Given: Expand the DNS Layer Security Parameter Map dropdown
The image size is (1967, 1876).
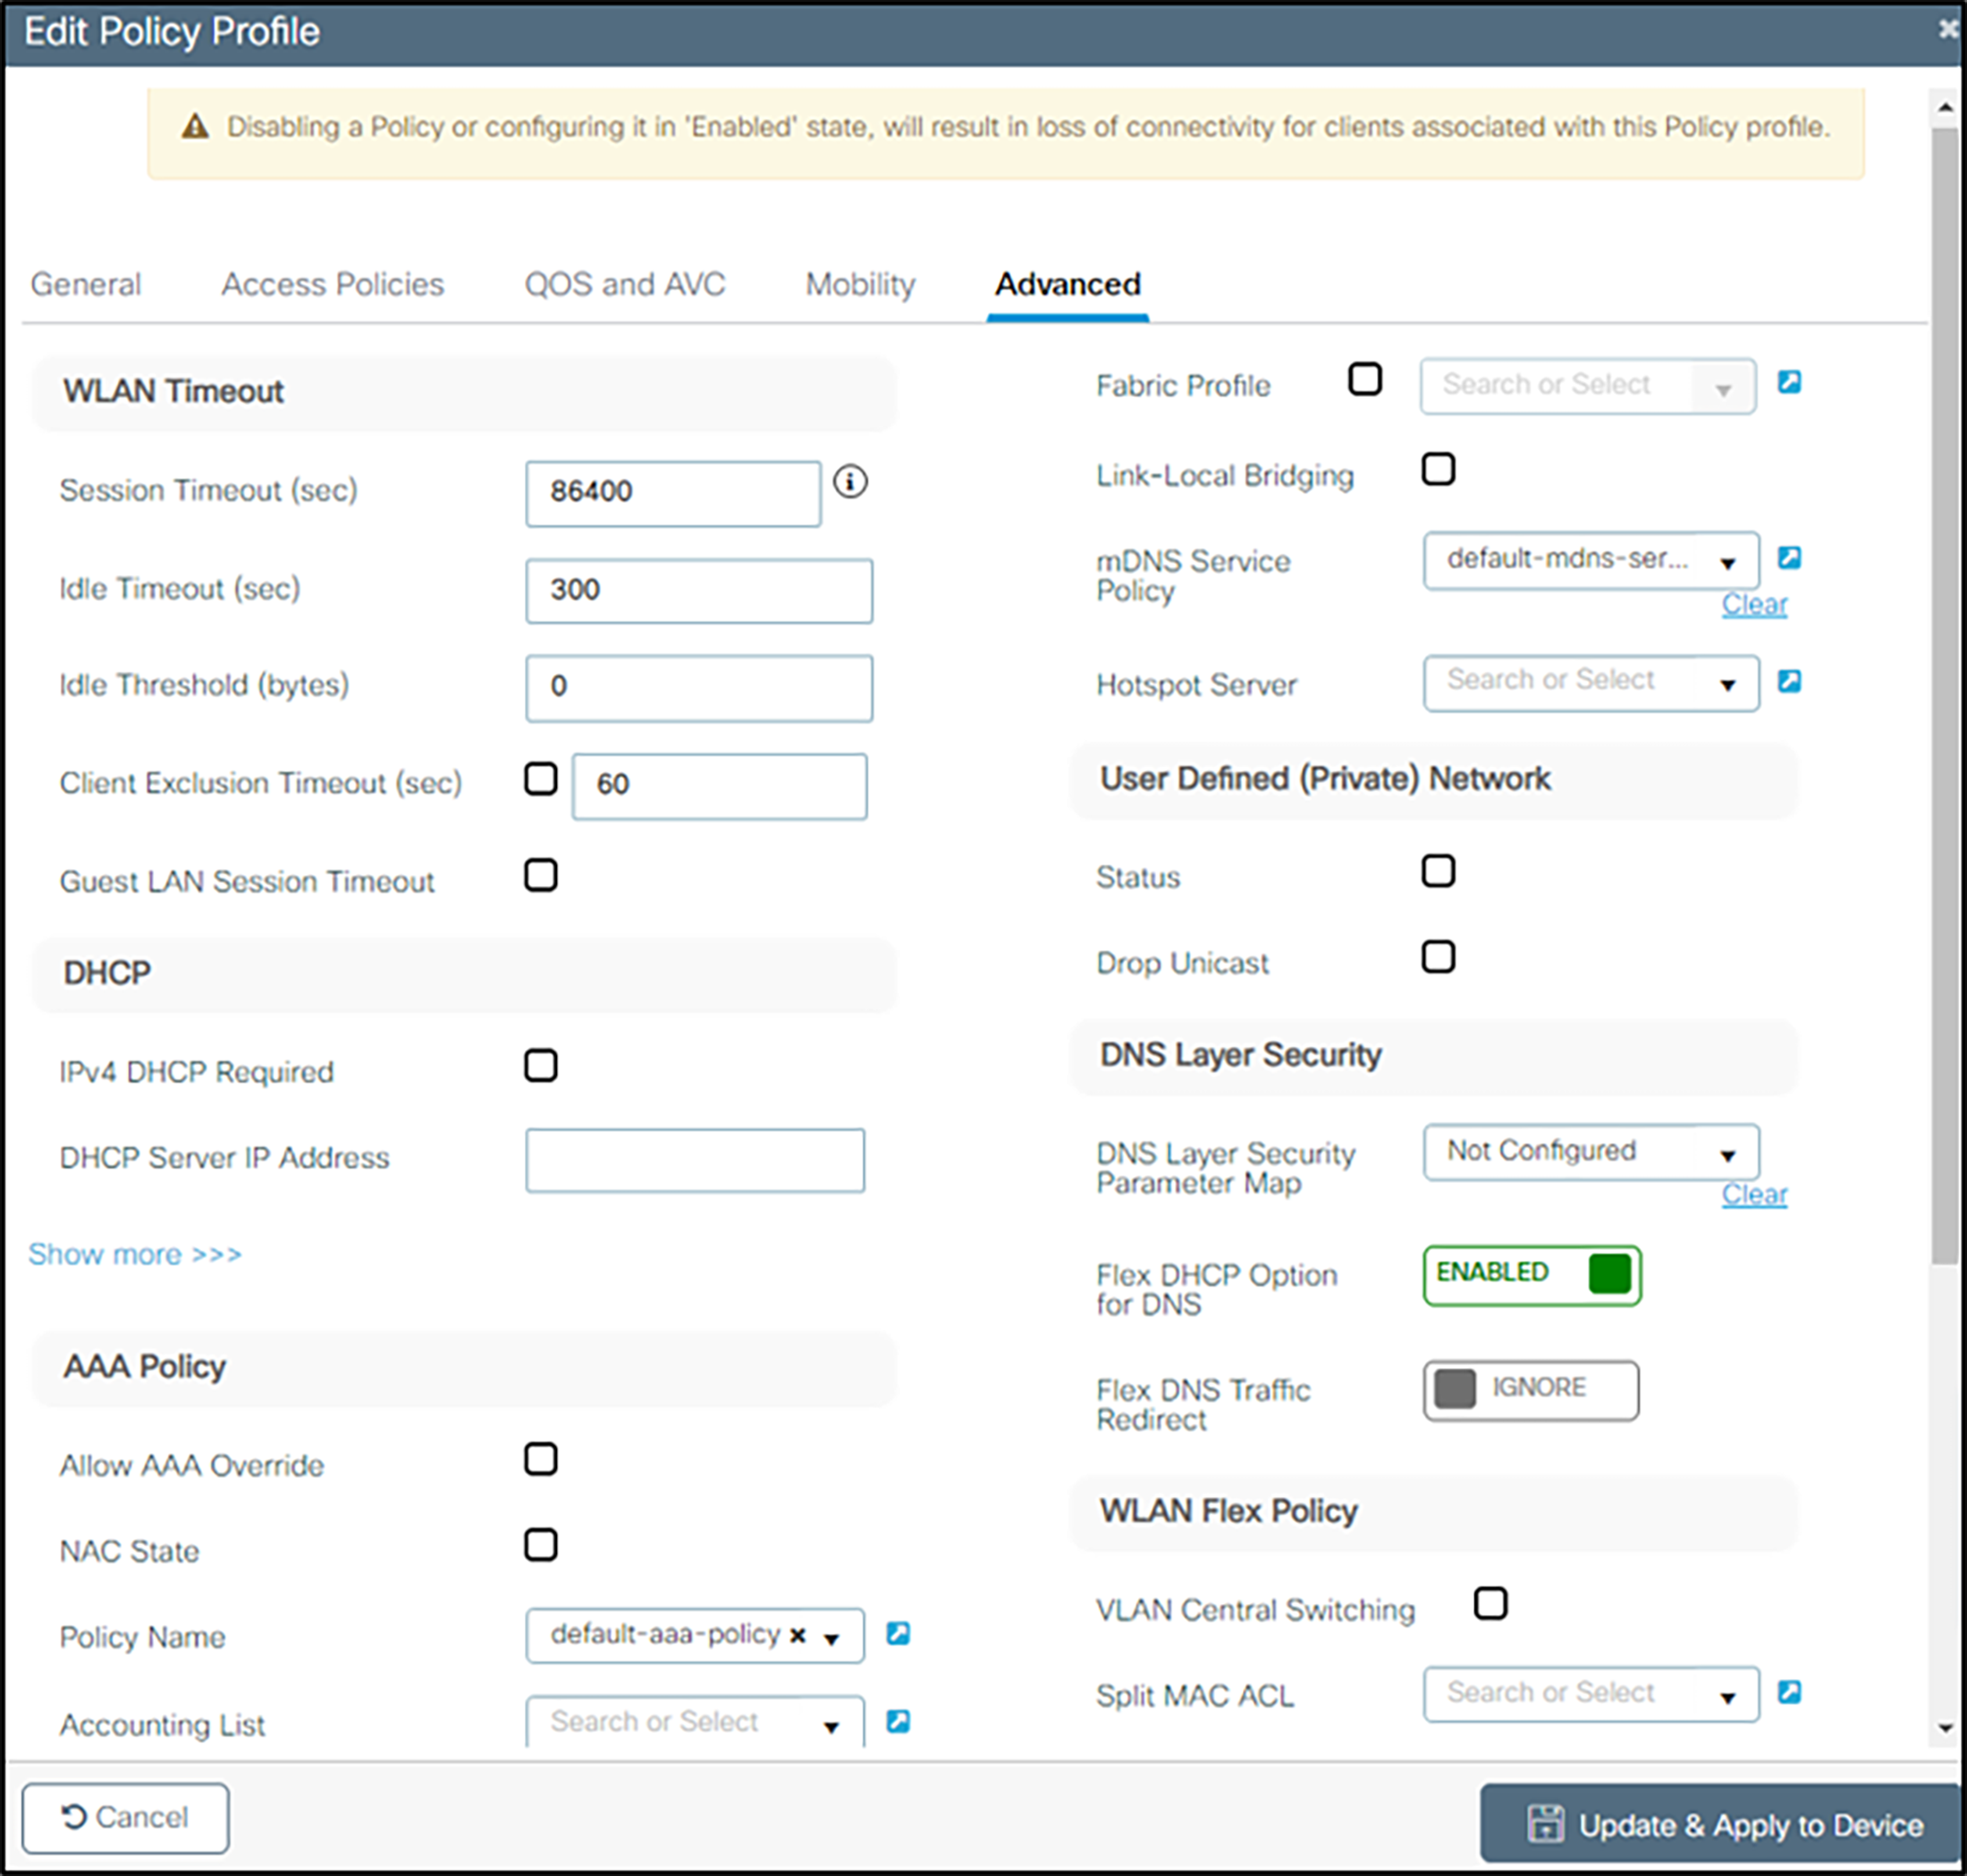Looking at the screenshot, I should pos(1729,1152).
